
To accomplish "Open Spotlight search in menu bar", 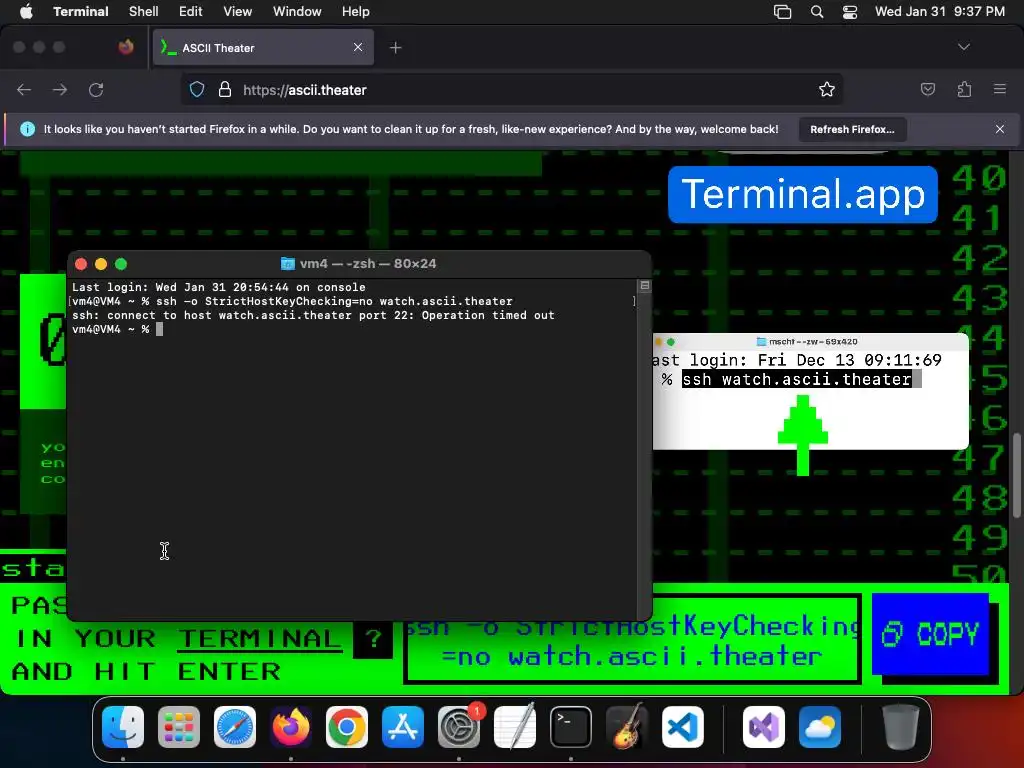I will click(816, 12).
